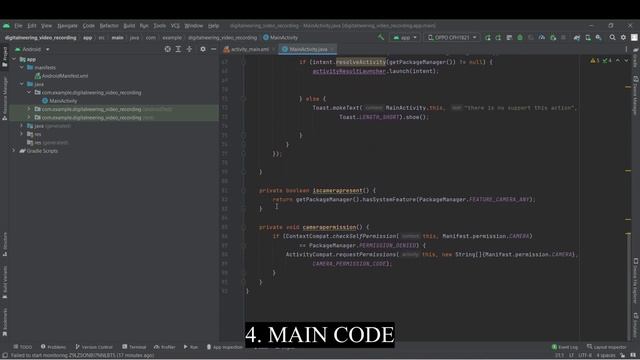Click the UTF-8 encoding status bar entry
The height and width of the screenshot is (360, 640).
[585, 356]
